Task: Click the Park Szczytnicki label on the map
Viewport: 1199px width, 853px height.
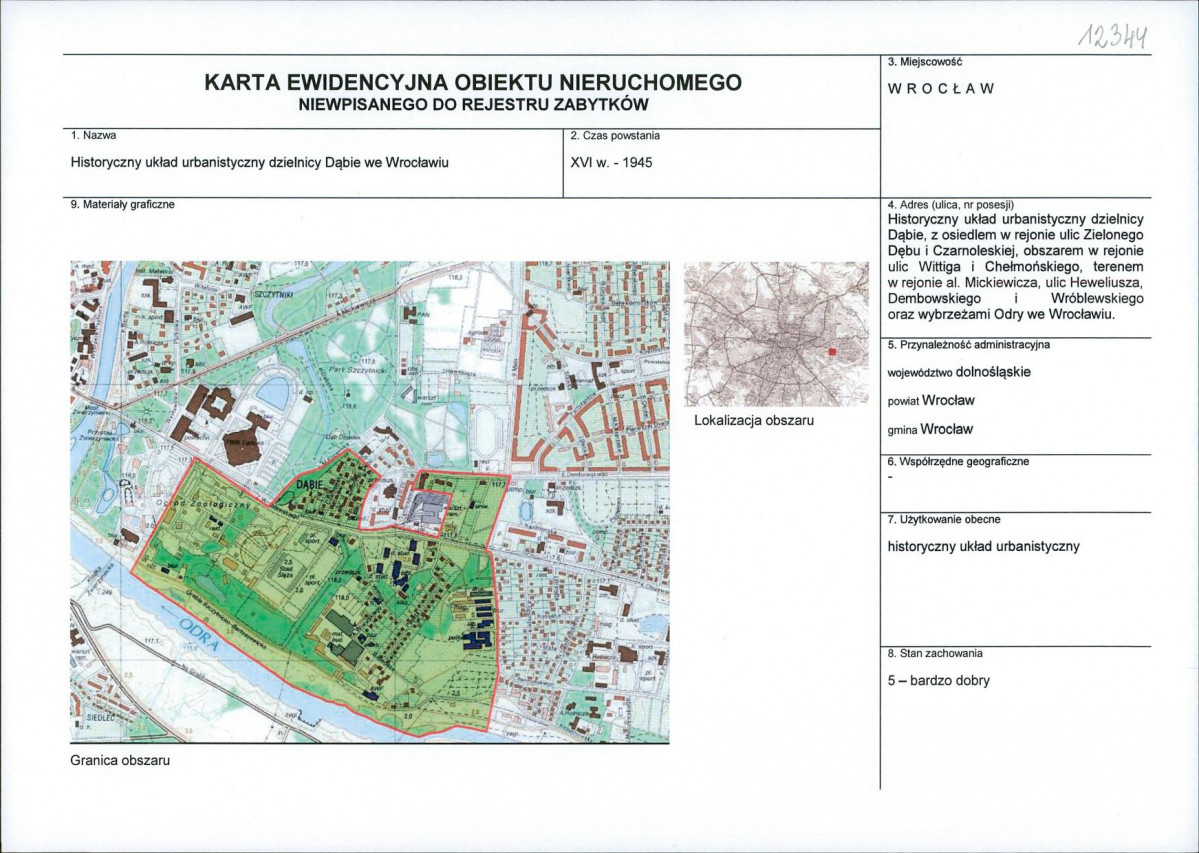Action: pos(358,370)
